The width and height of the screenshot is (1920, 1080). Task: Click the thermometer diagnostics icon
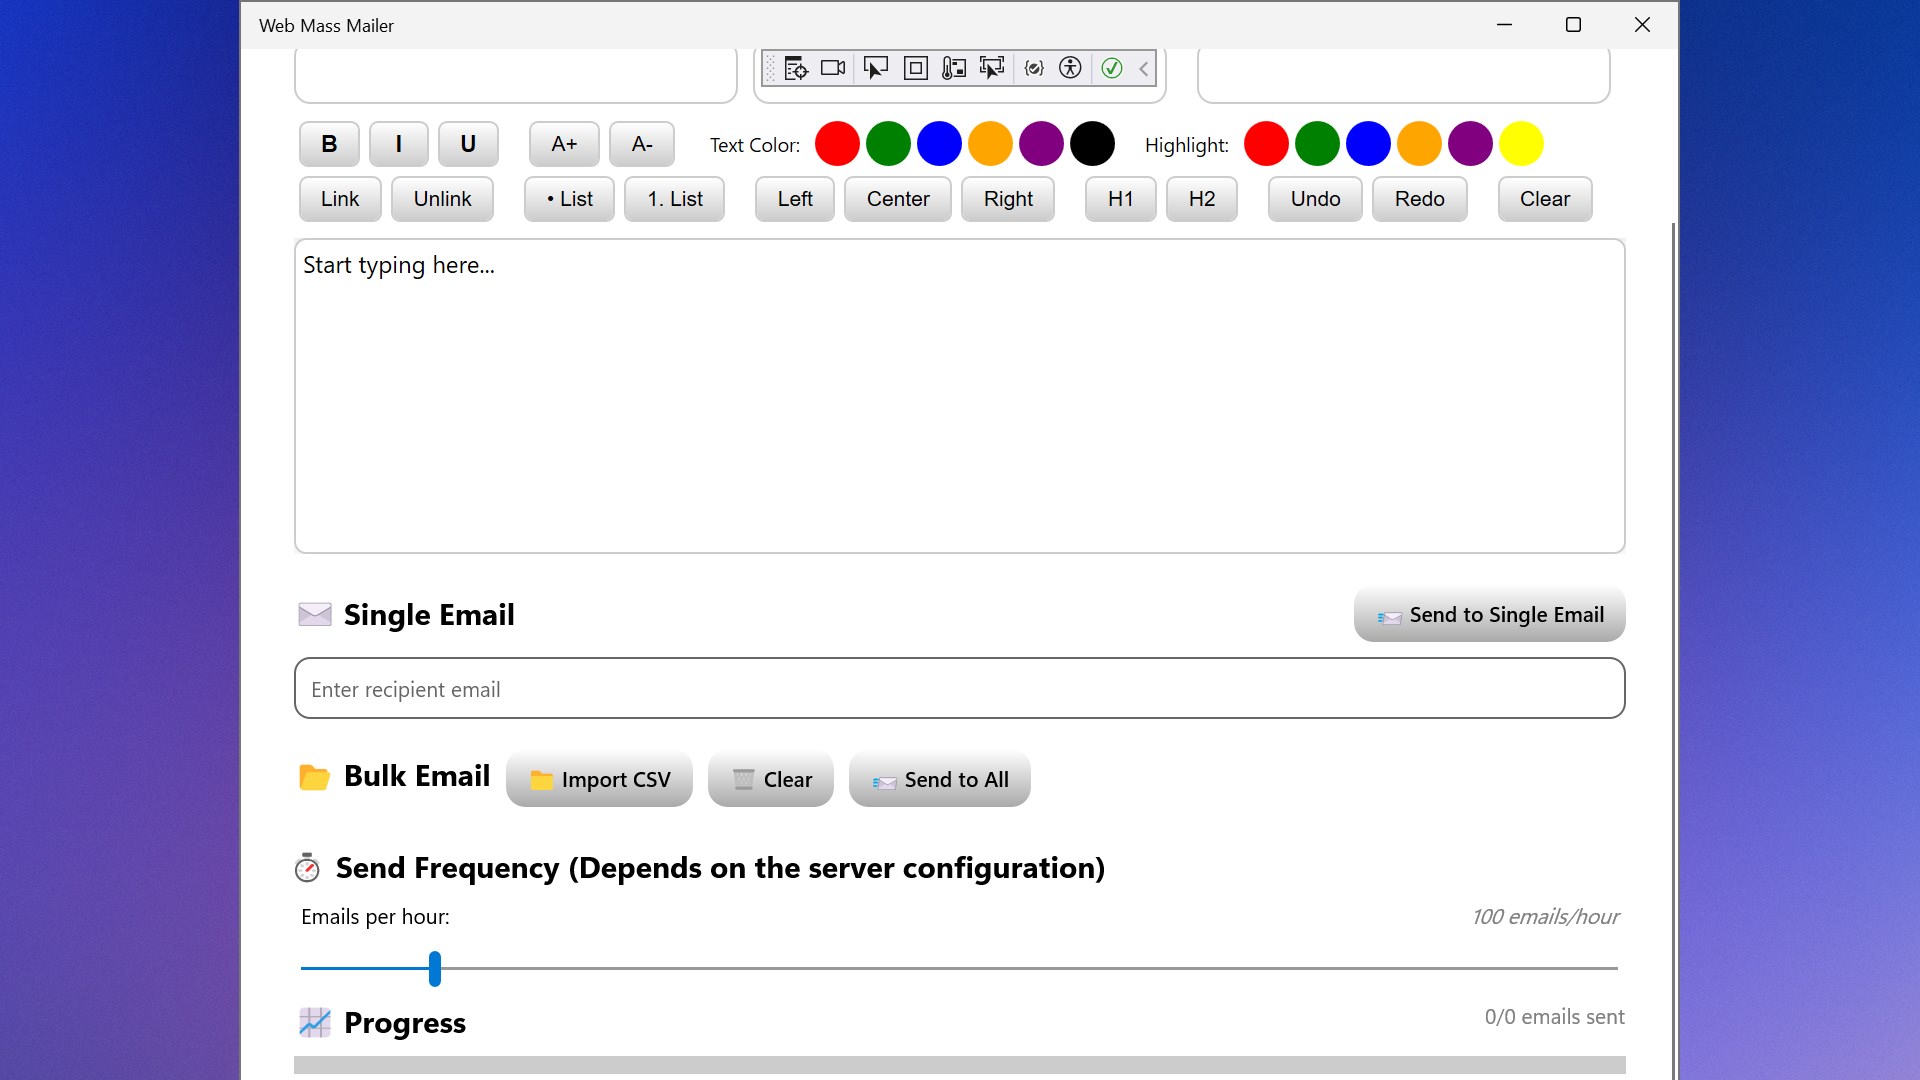click(953, 68)
